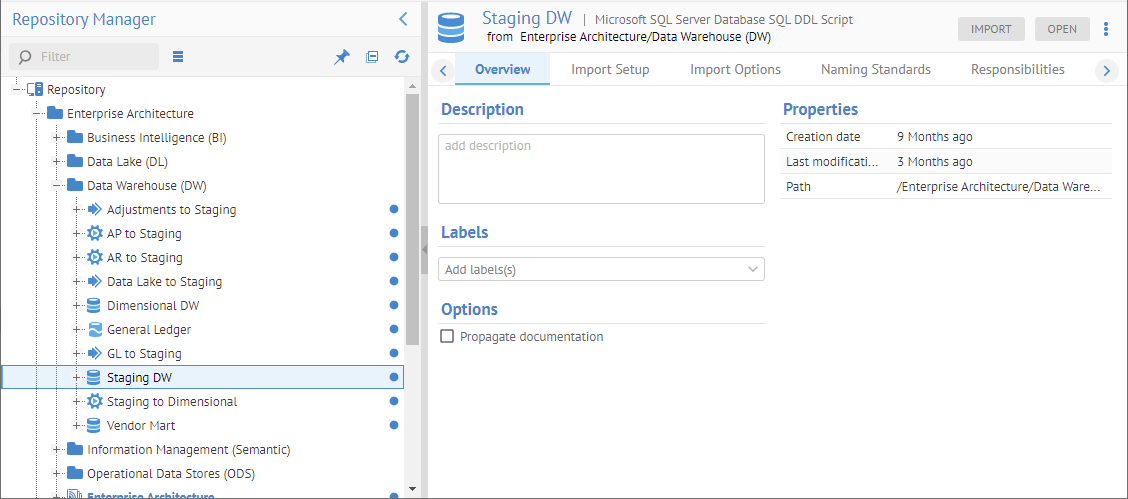Enable the Propagate documentation checkbox
The height and width of the screenshot is (499, 1128).
pyautogui.click(x=447, y=337)
